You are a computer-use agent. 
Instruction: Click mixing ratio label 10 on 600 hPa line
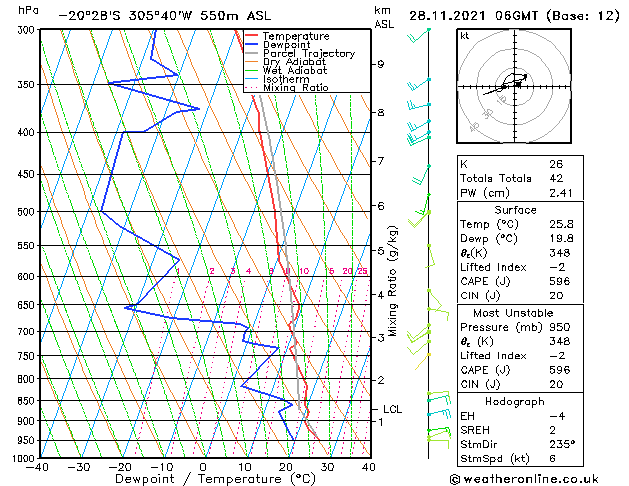(304, 271)
